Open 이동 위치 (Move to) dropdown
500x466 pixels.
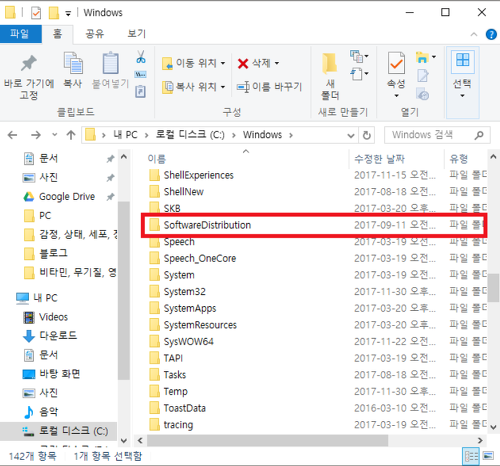pos(194,63)
